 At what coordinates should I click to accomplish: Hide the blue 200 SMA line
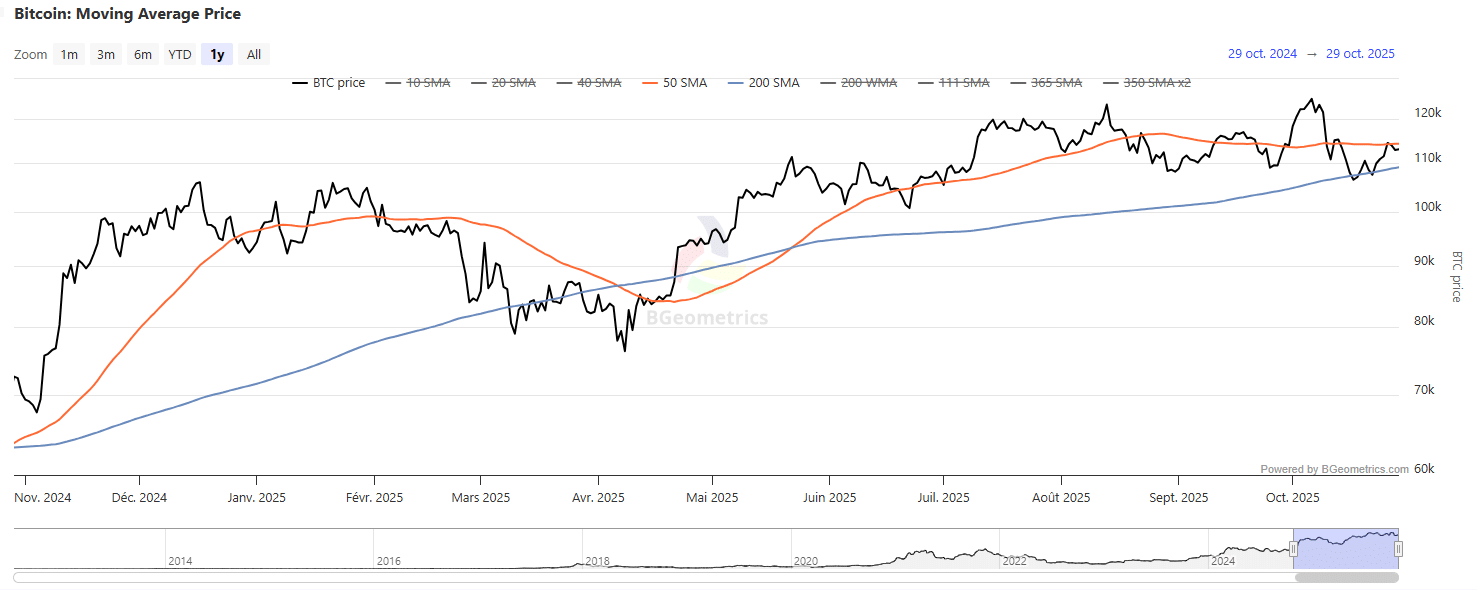[x=773, y=83]
